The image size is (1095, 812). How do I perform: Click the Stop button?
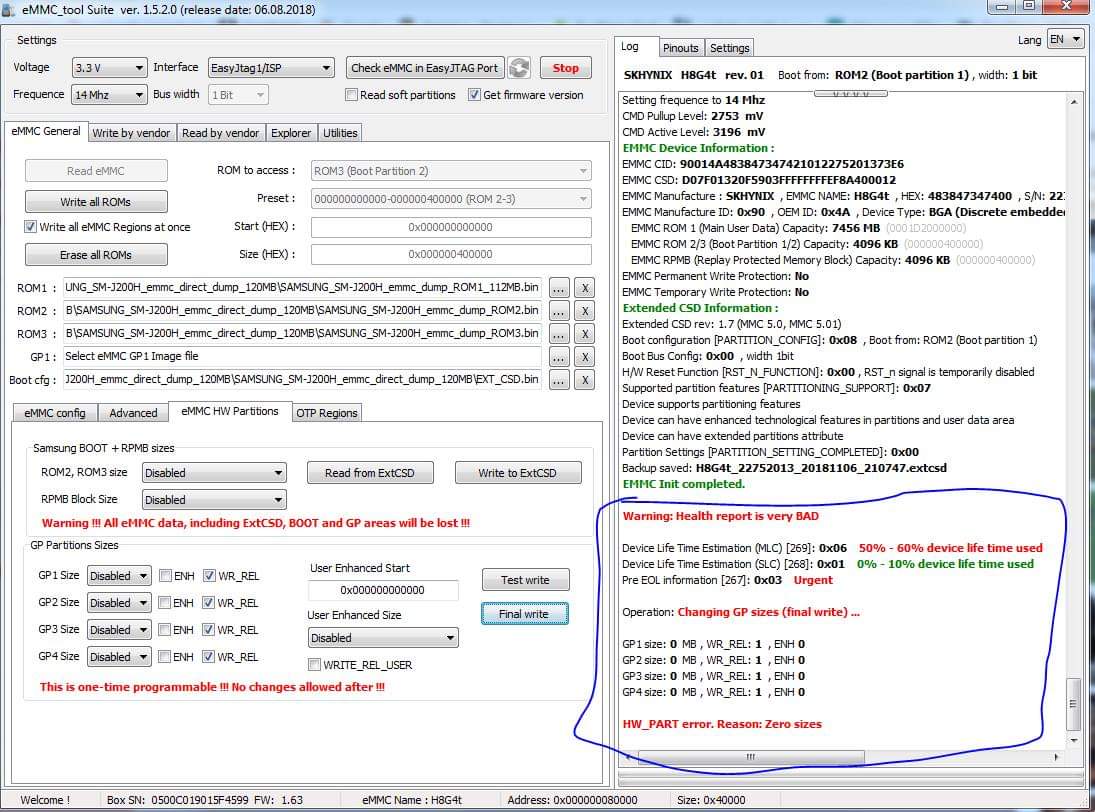(x=566, y=68)
